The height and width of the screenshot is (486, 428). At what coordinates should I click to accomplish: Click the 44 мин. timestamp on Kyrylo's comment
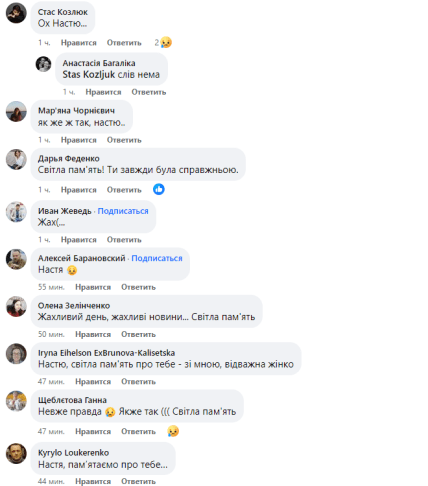point(51,481)
